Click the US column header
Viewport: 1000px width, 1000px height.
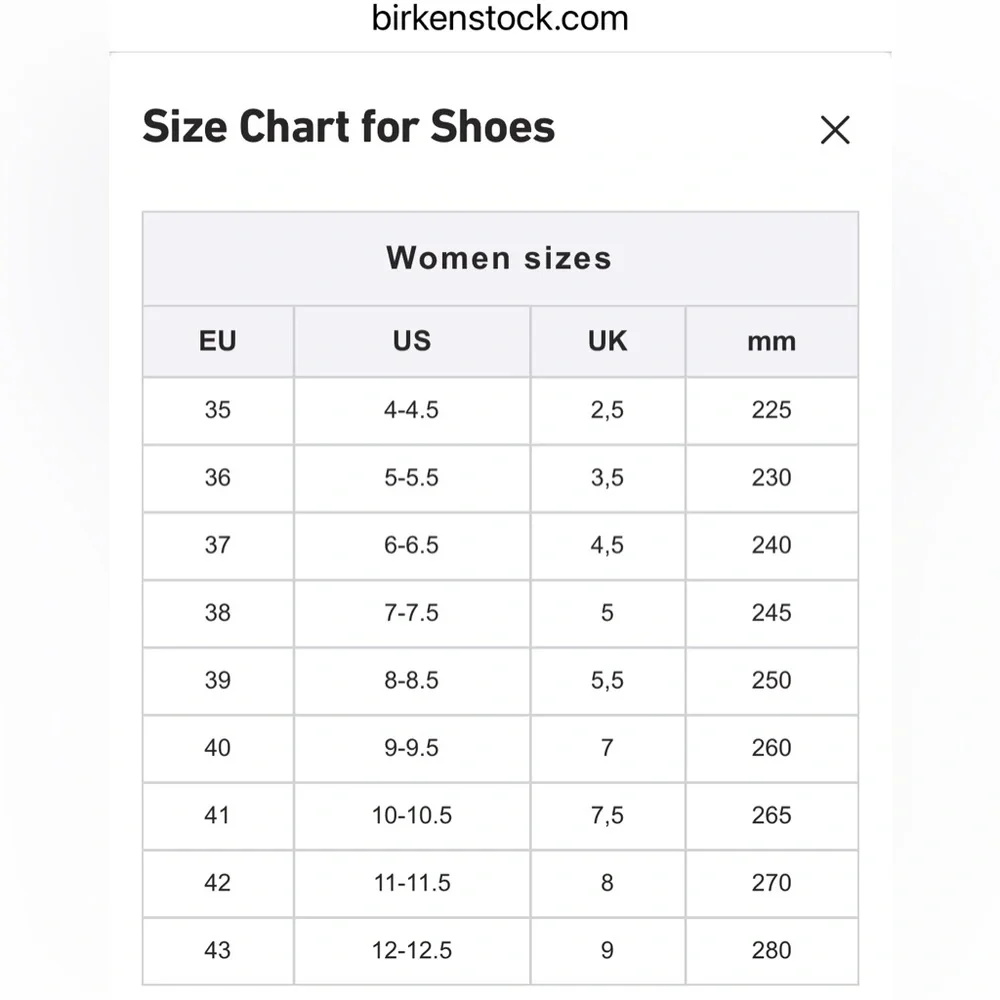point(411,341)
